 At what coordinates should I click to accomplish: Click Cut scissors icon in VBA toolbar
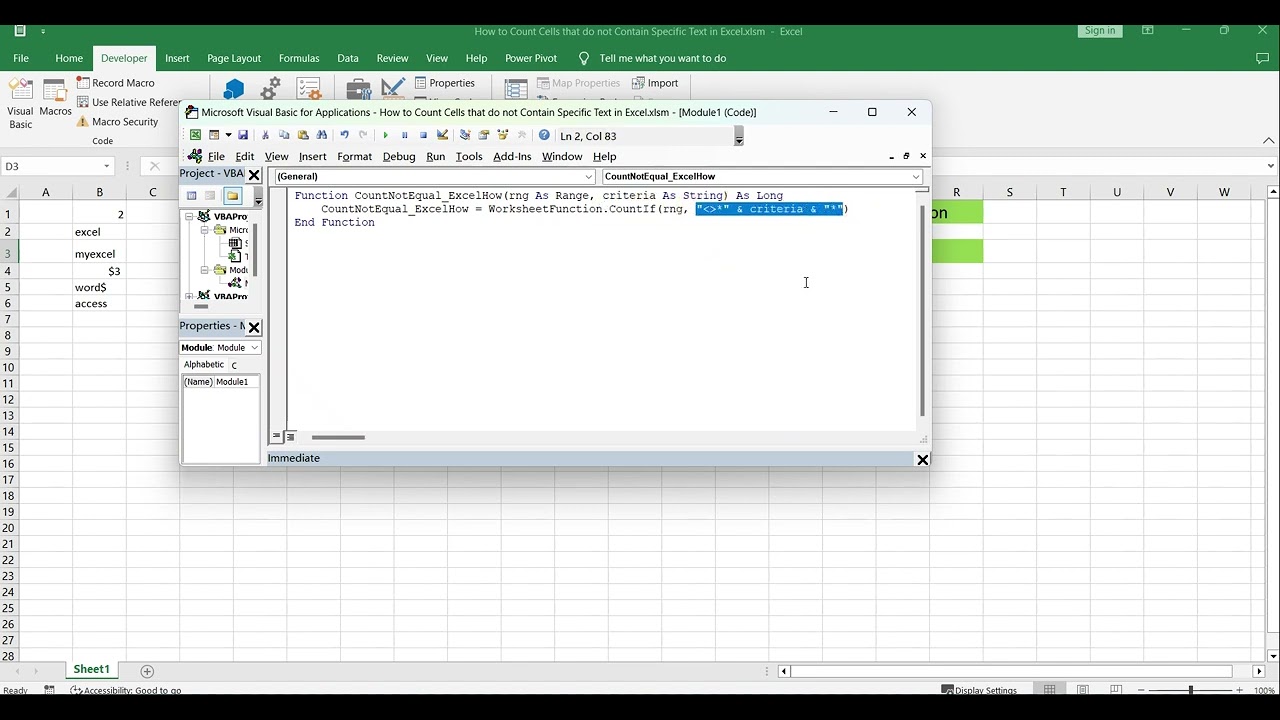(x=265, y=135)
